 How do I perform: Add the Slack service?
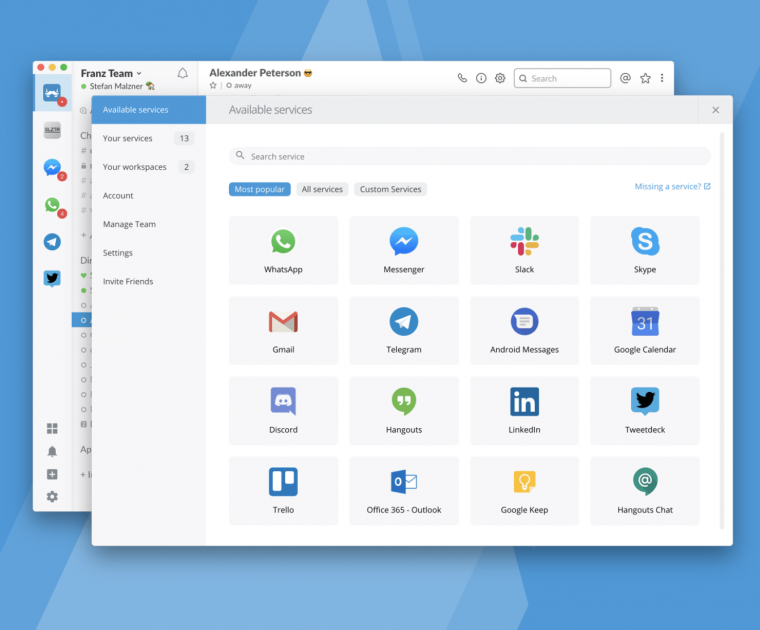(x=524, y=251)
